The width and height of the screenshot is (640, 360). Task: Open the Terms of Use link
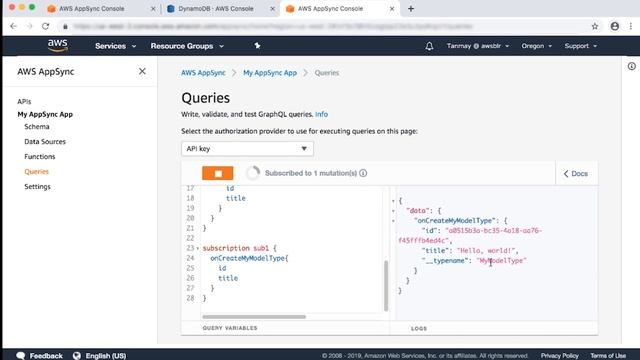coord(608,356)
